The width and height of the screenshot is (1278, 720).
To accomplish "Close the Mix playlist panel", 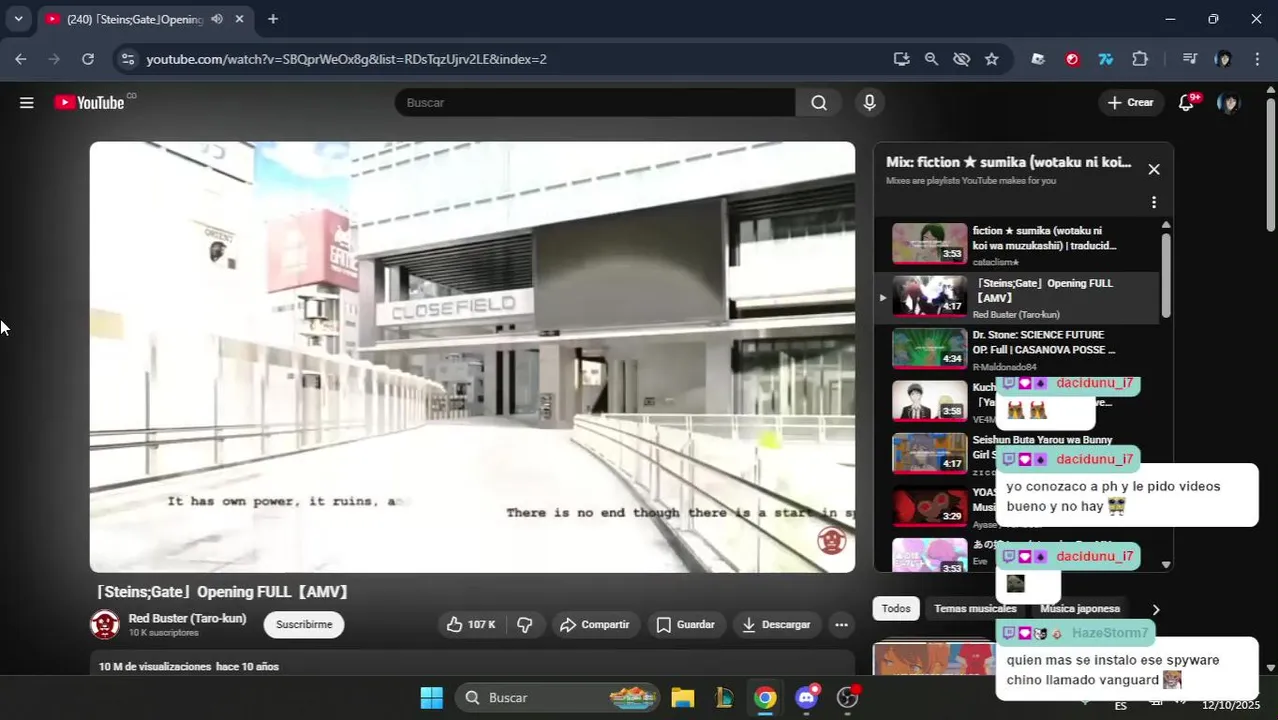I will 1154,169.
